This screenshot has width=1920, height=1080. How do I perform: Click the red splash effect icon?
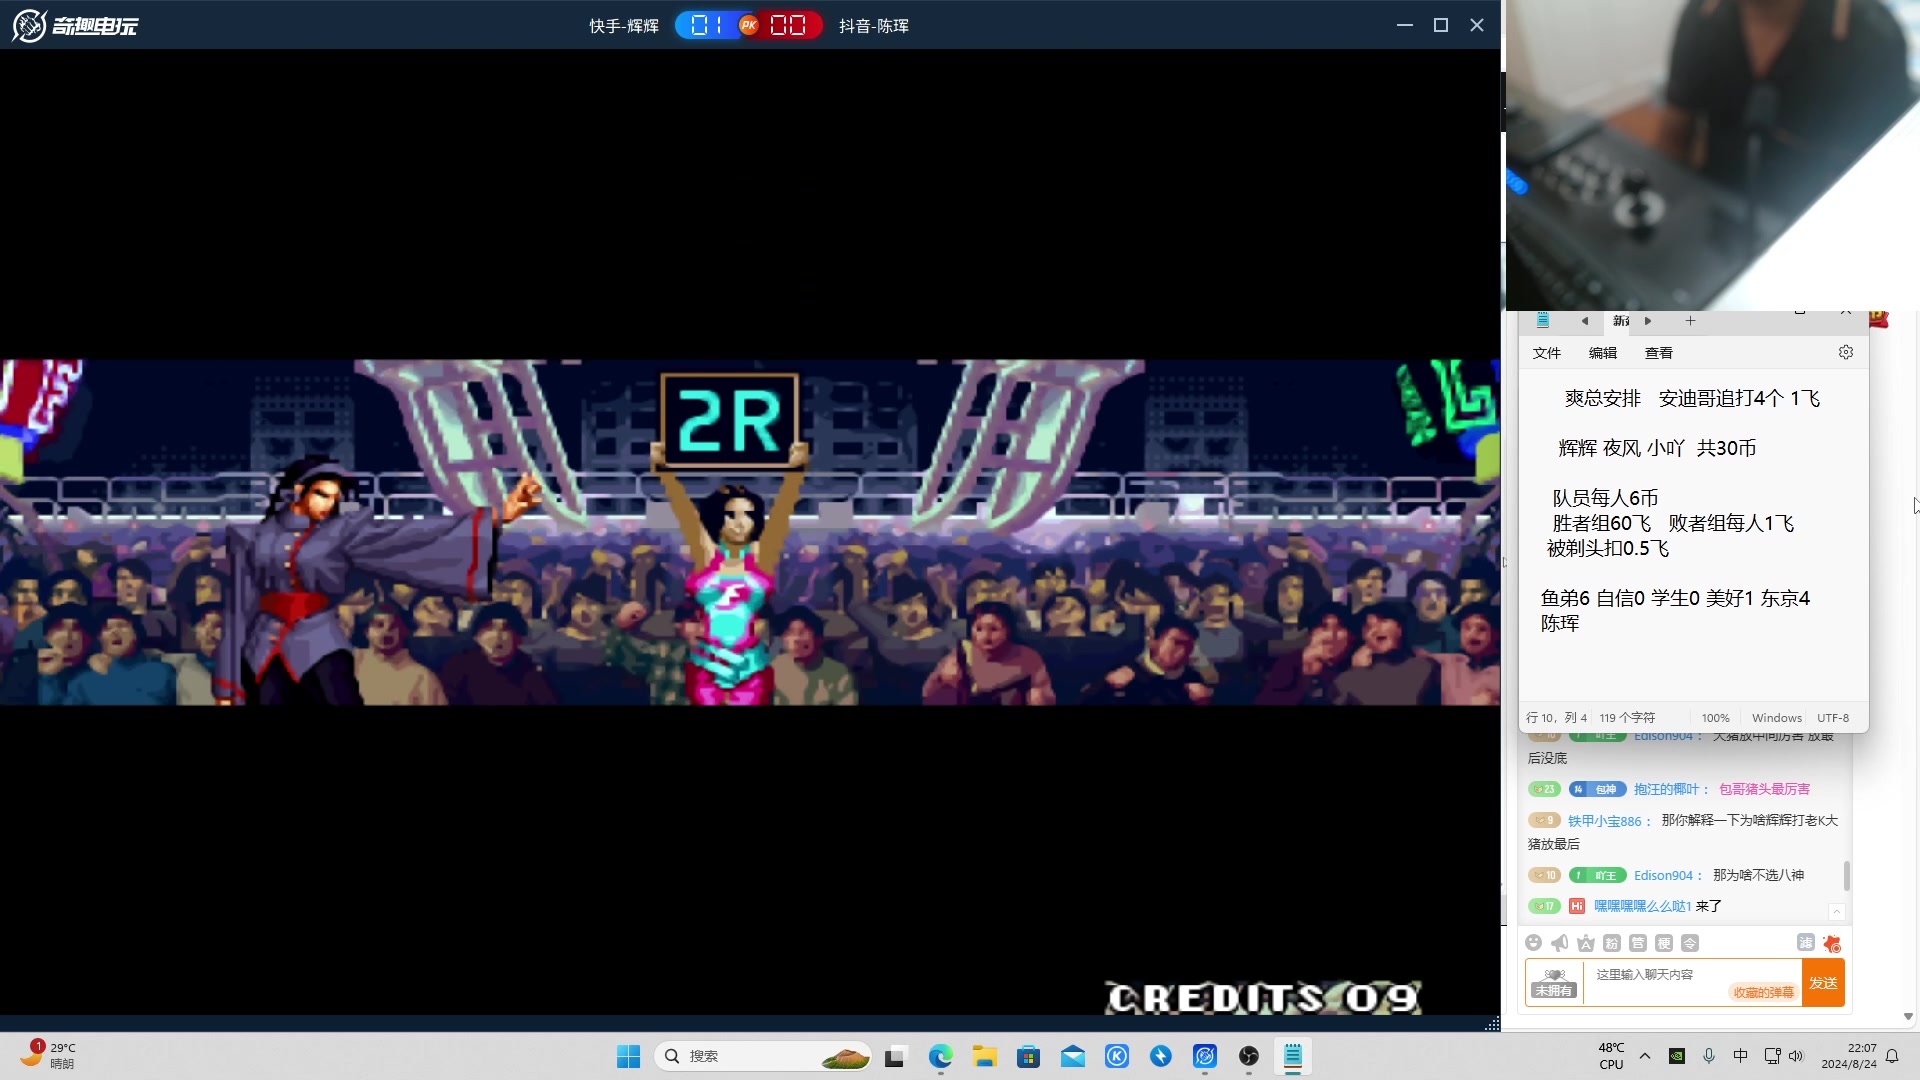pos(1831,943)
